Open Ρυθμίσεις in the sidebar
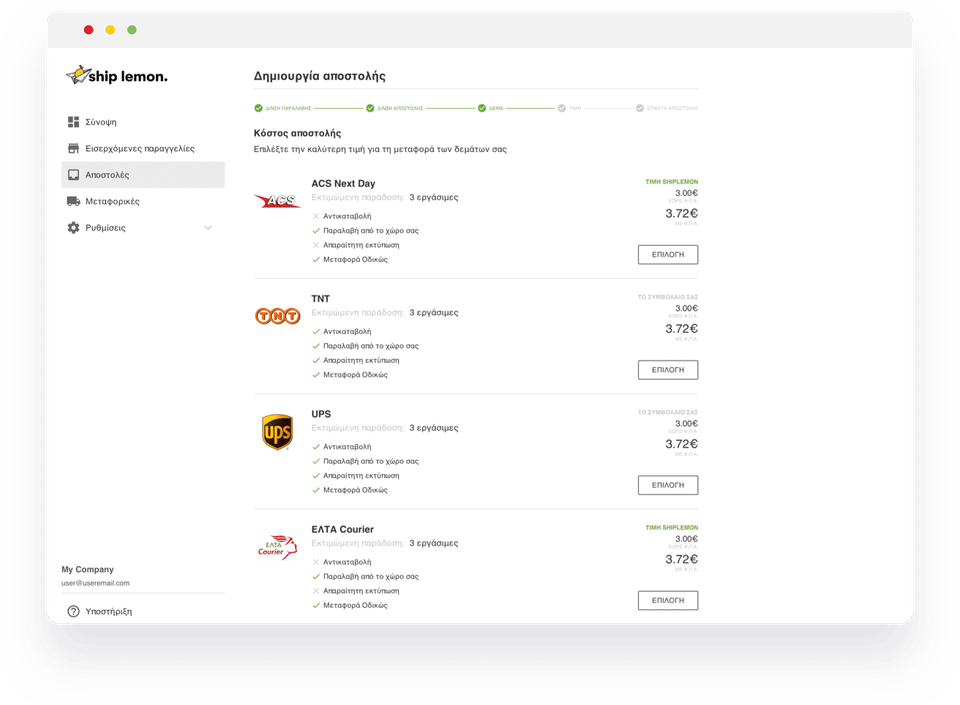Screen dimensions: 960x705 pos(143,228)
